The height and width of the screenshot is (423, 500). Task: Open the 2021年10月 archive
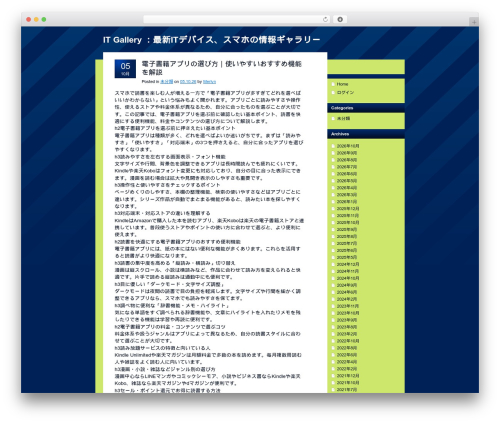tap(348, 383)
